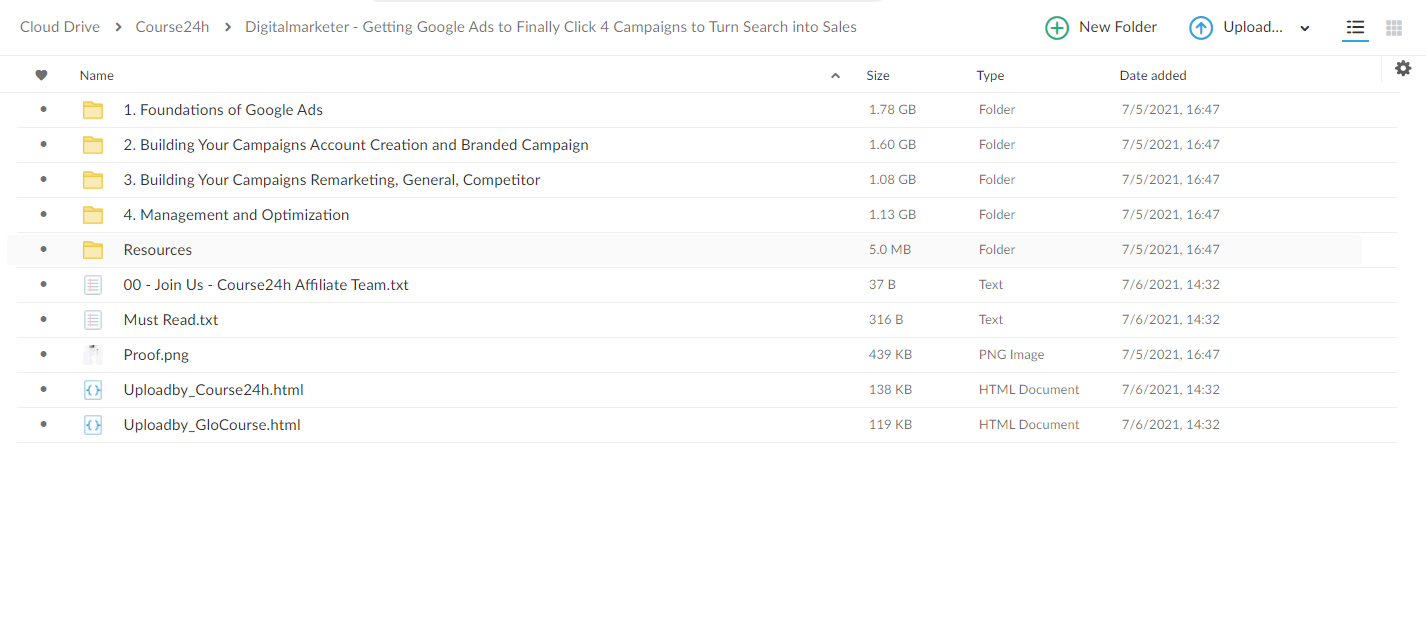Click the 138 KB size value

tap(890, 390)
